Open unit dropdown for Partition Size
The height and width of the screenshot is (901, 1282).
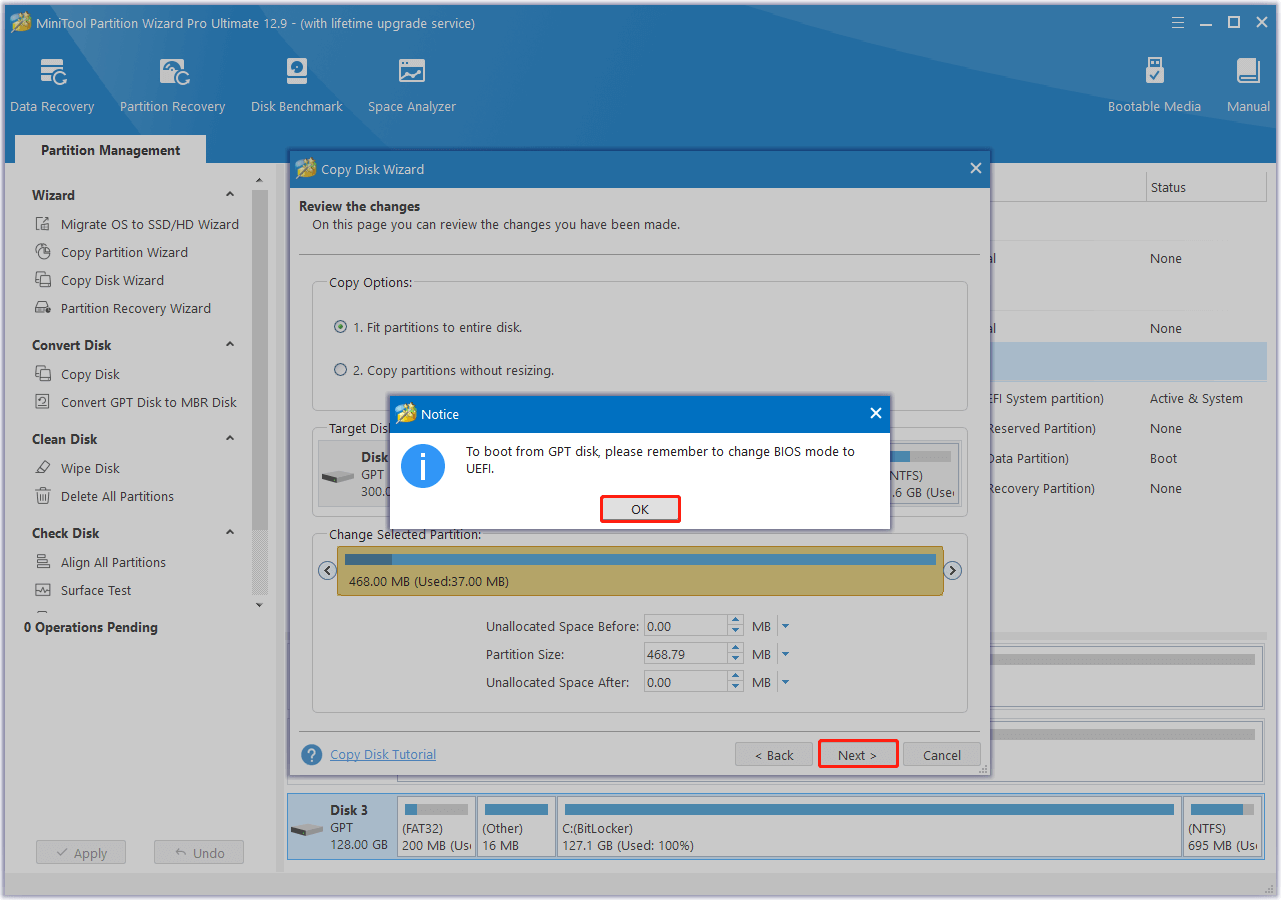pos(785,654)
